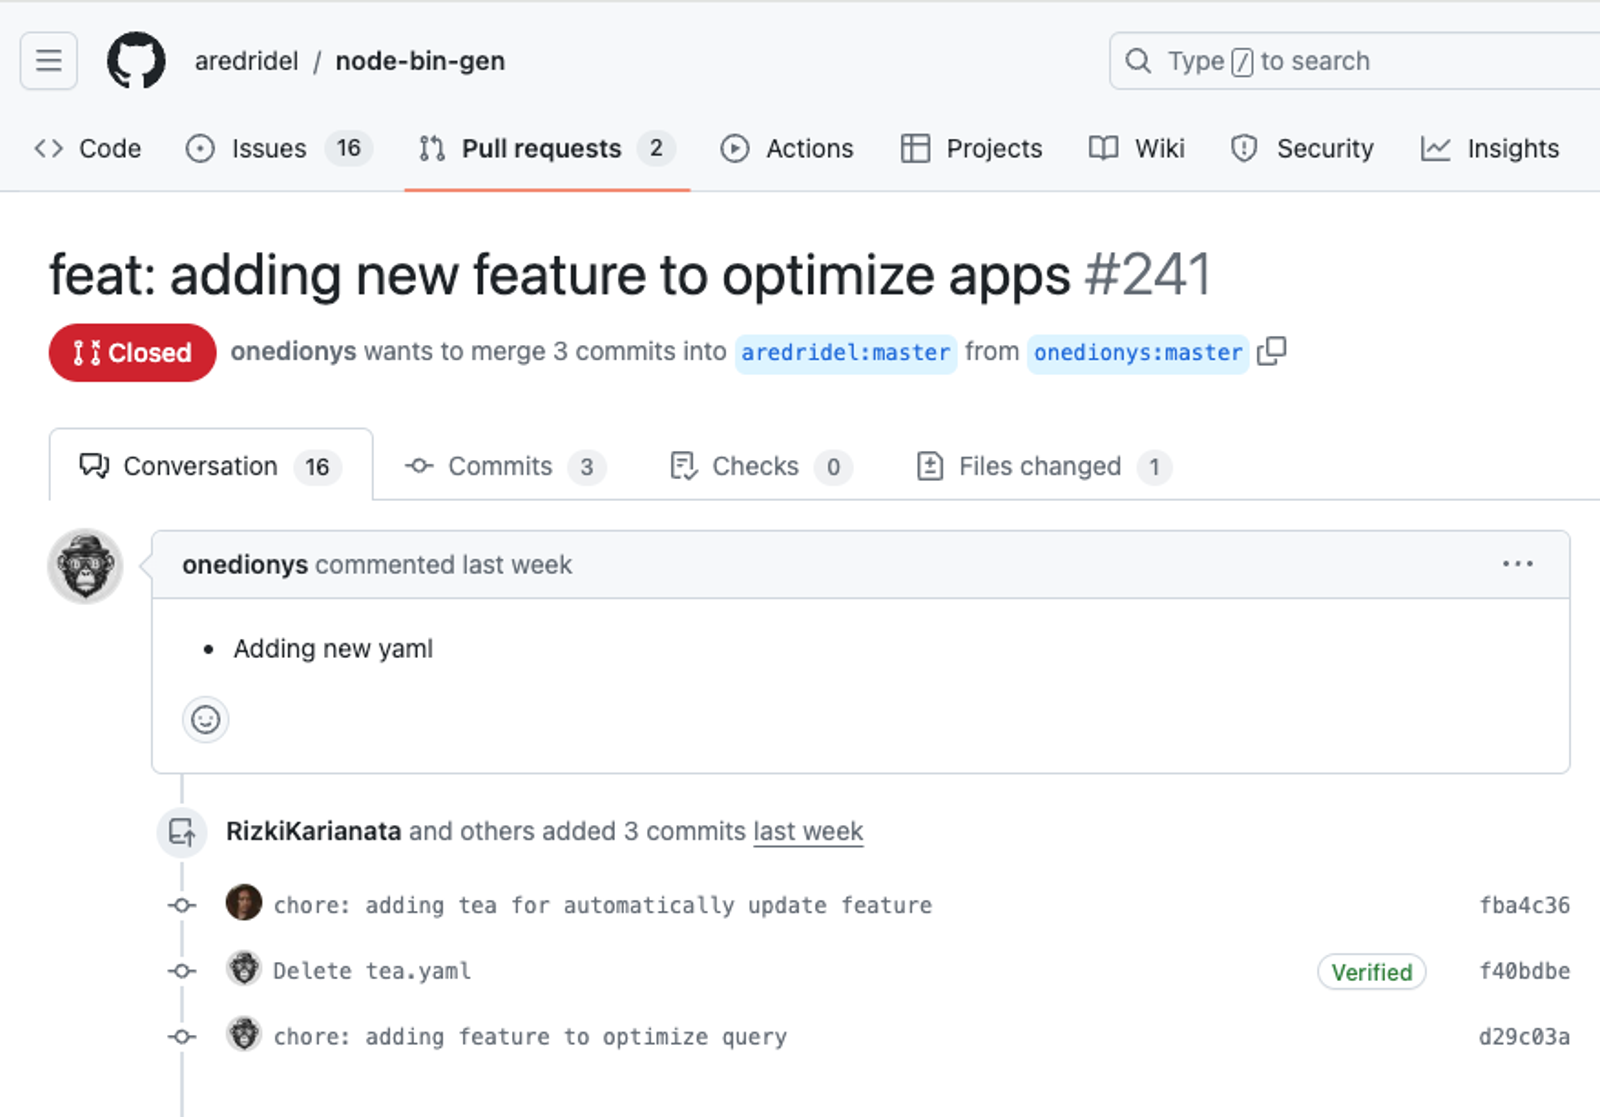Open commit hash d29c03a
The image size is (1600, 1117).
[x=1524, y=1037]
